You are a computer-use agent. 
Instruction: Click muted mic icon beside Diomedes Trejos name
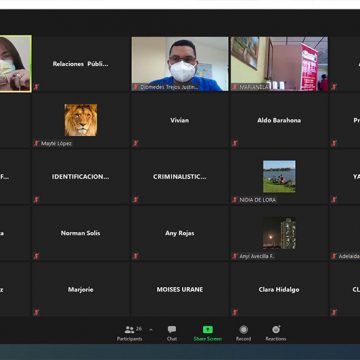coord(136,87)
